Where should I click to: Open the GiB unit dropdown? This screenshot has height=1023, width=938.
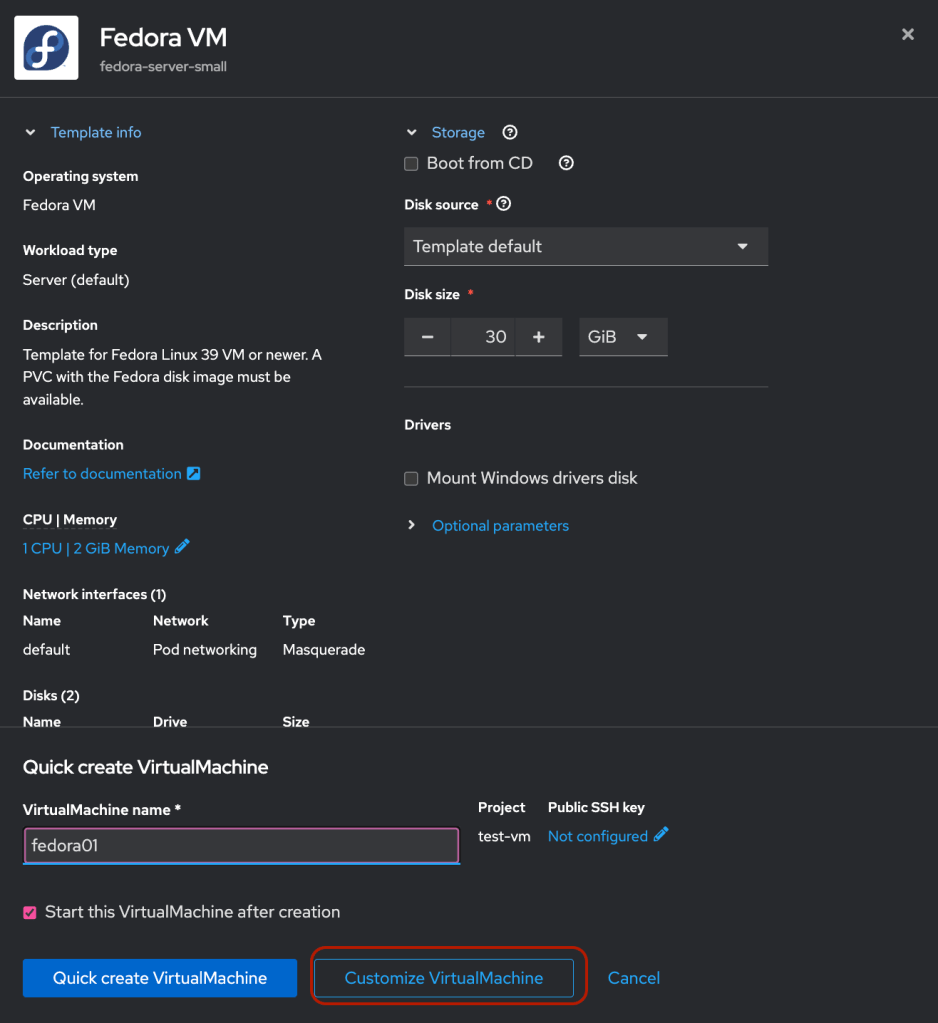tap(622, 337)
